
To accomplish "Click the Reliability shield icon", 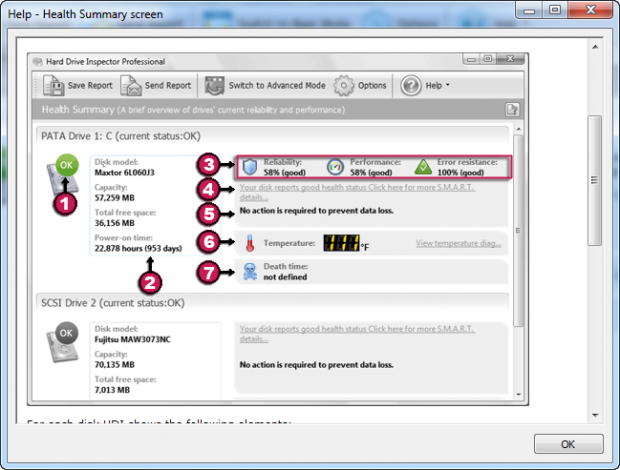I will tap(250, 167).
